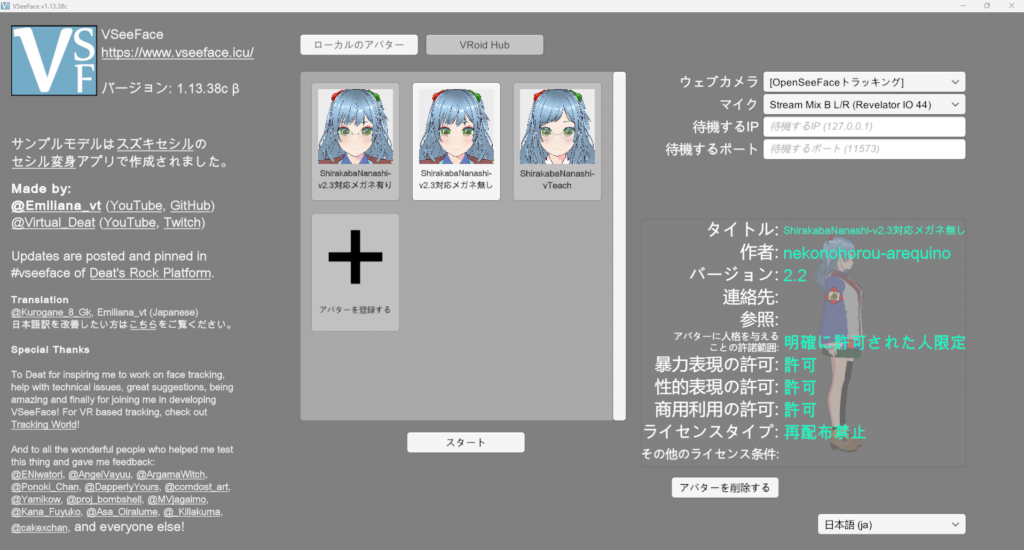Open the @_Killakuma link
Screen dimensions: 1024x550
(192, 512)
